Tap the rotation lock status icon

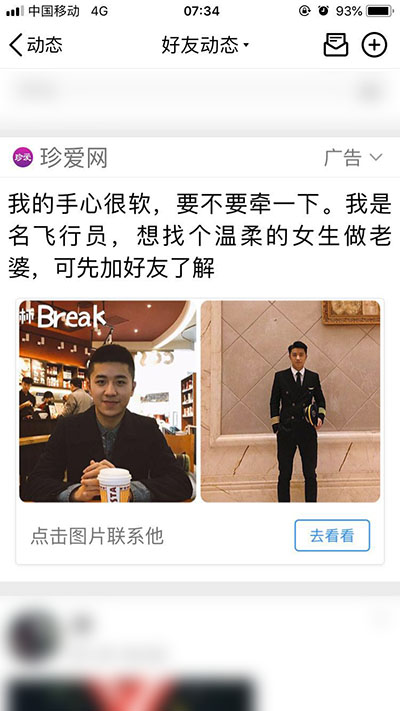tap(304, 11)
